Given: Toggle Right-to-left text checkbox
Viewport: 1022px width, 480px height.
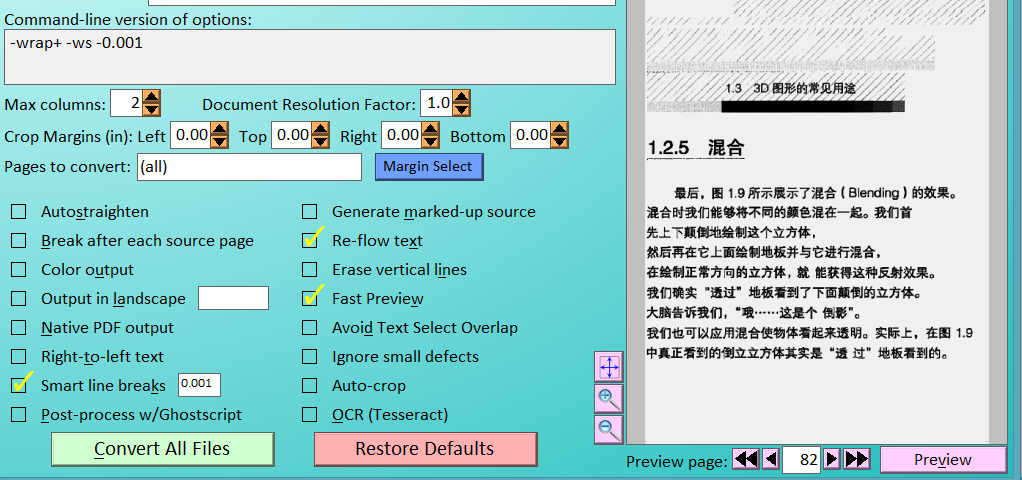Looking at the screenshot, I should coord(19,357).
